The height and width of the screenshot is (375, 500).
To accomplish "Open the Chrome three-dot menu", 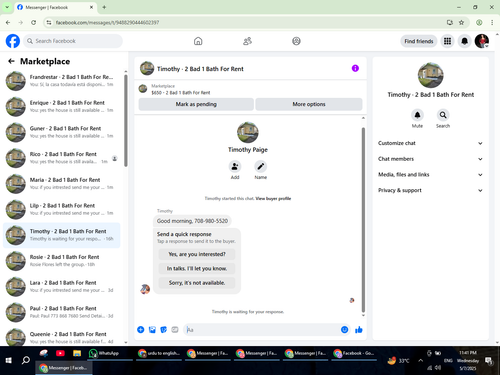I will pyautogui.click(x=492, y=22).
